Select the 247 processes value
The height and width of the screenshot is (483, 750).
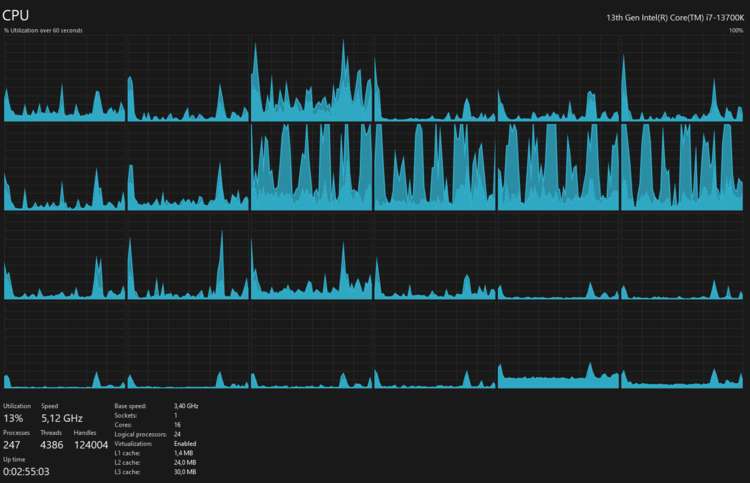[x=11, y=445]
